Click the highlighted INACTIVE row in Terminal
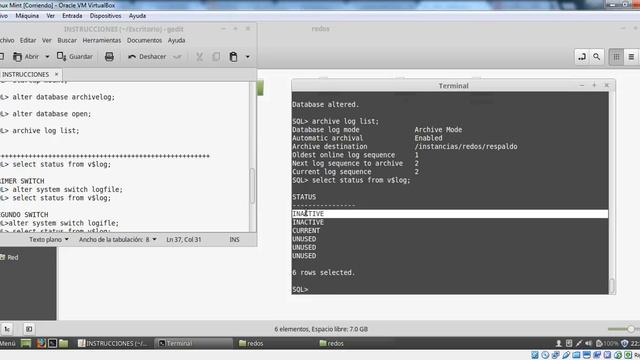The width and height of the screenshot is (640, 360). [450, 214]
